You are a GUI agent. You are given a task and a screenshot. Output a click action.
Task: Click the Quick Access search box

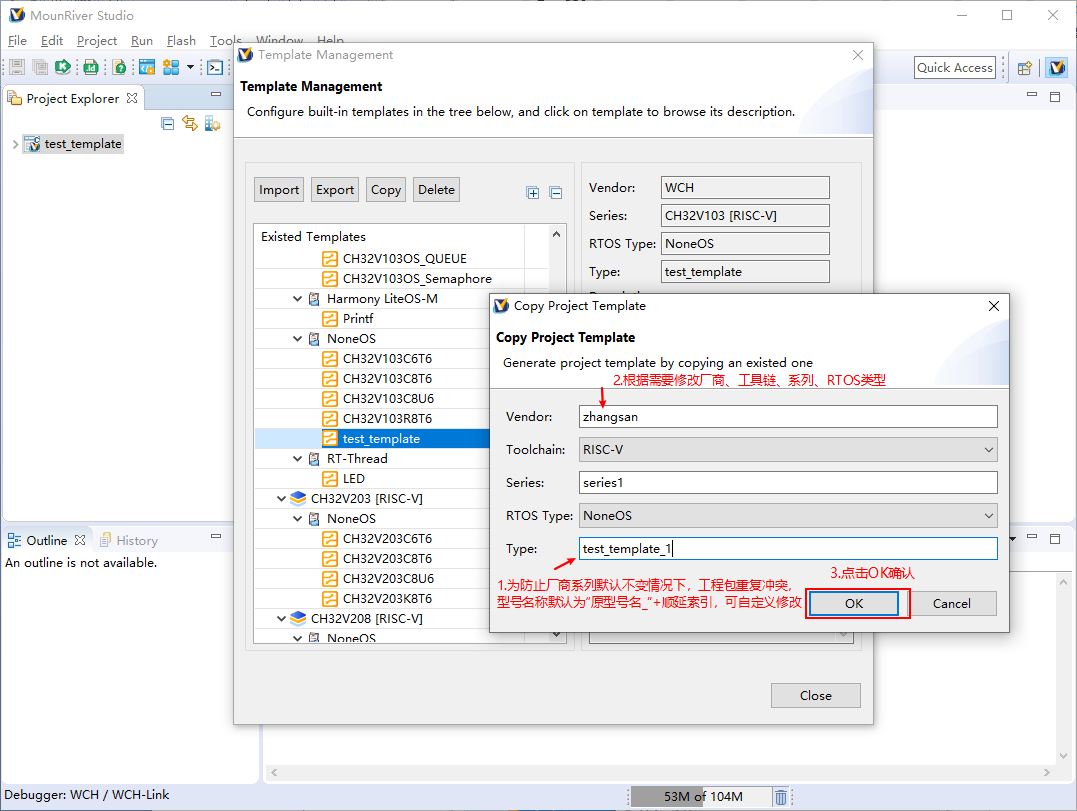click(x=955, y=67)
